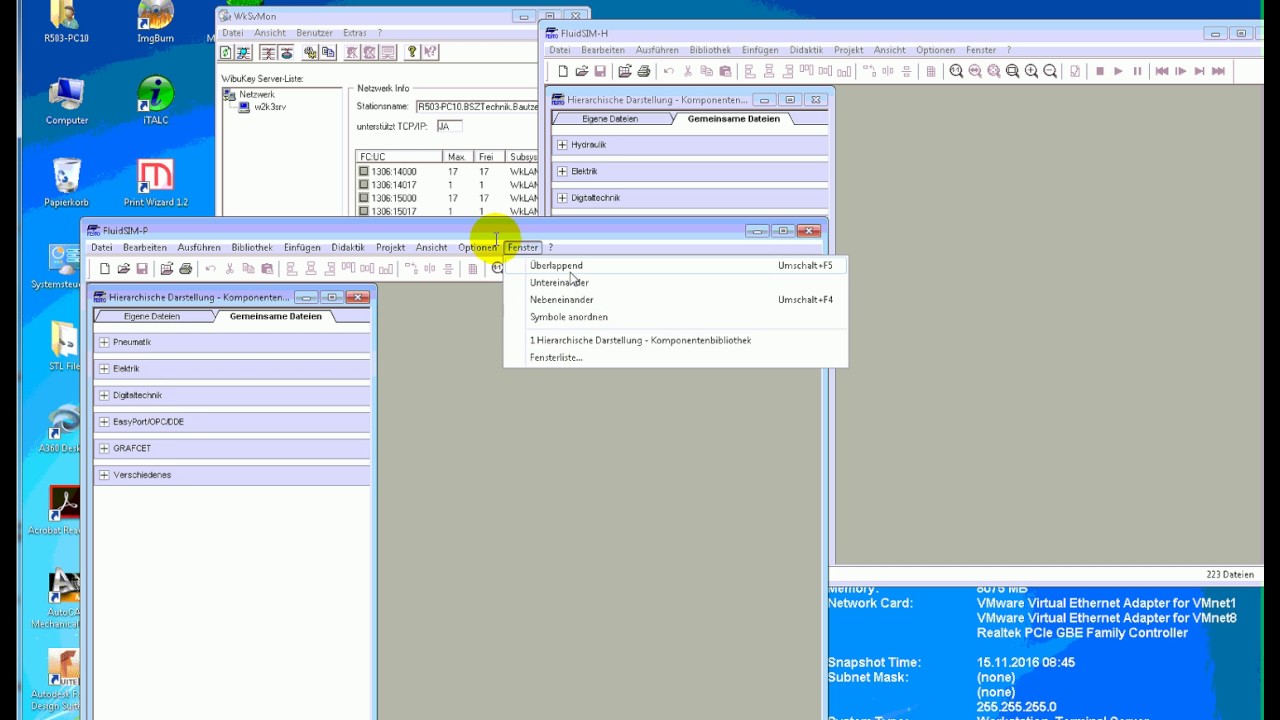
Task: Open Extras menu in WkSvMon
Action: click(x=354, y=33)
